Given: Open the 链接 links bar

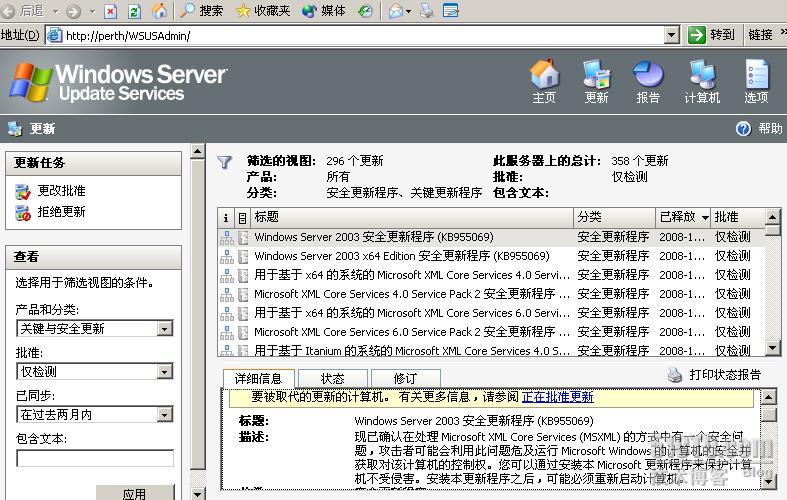Looking at the screenshot, I should (x=760, y=35).
